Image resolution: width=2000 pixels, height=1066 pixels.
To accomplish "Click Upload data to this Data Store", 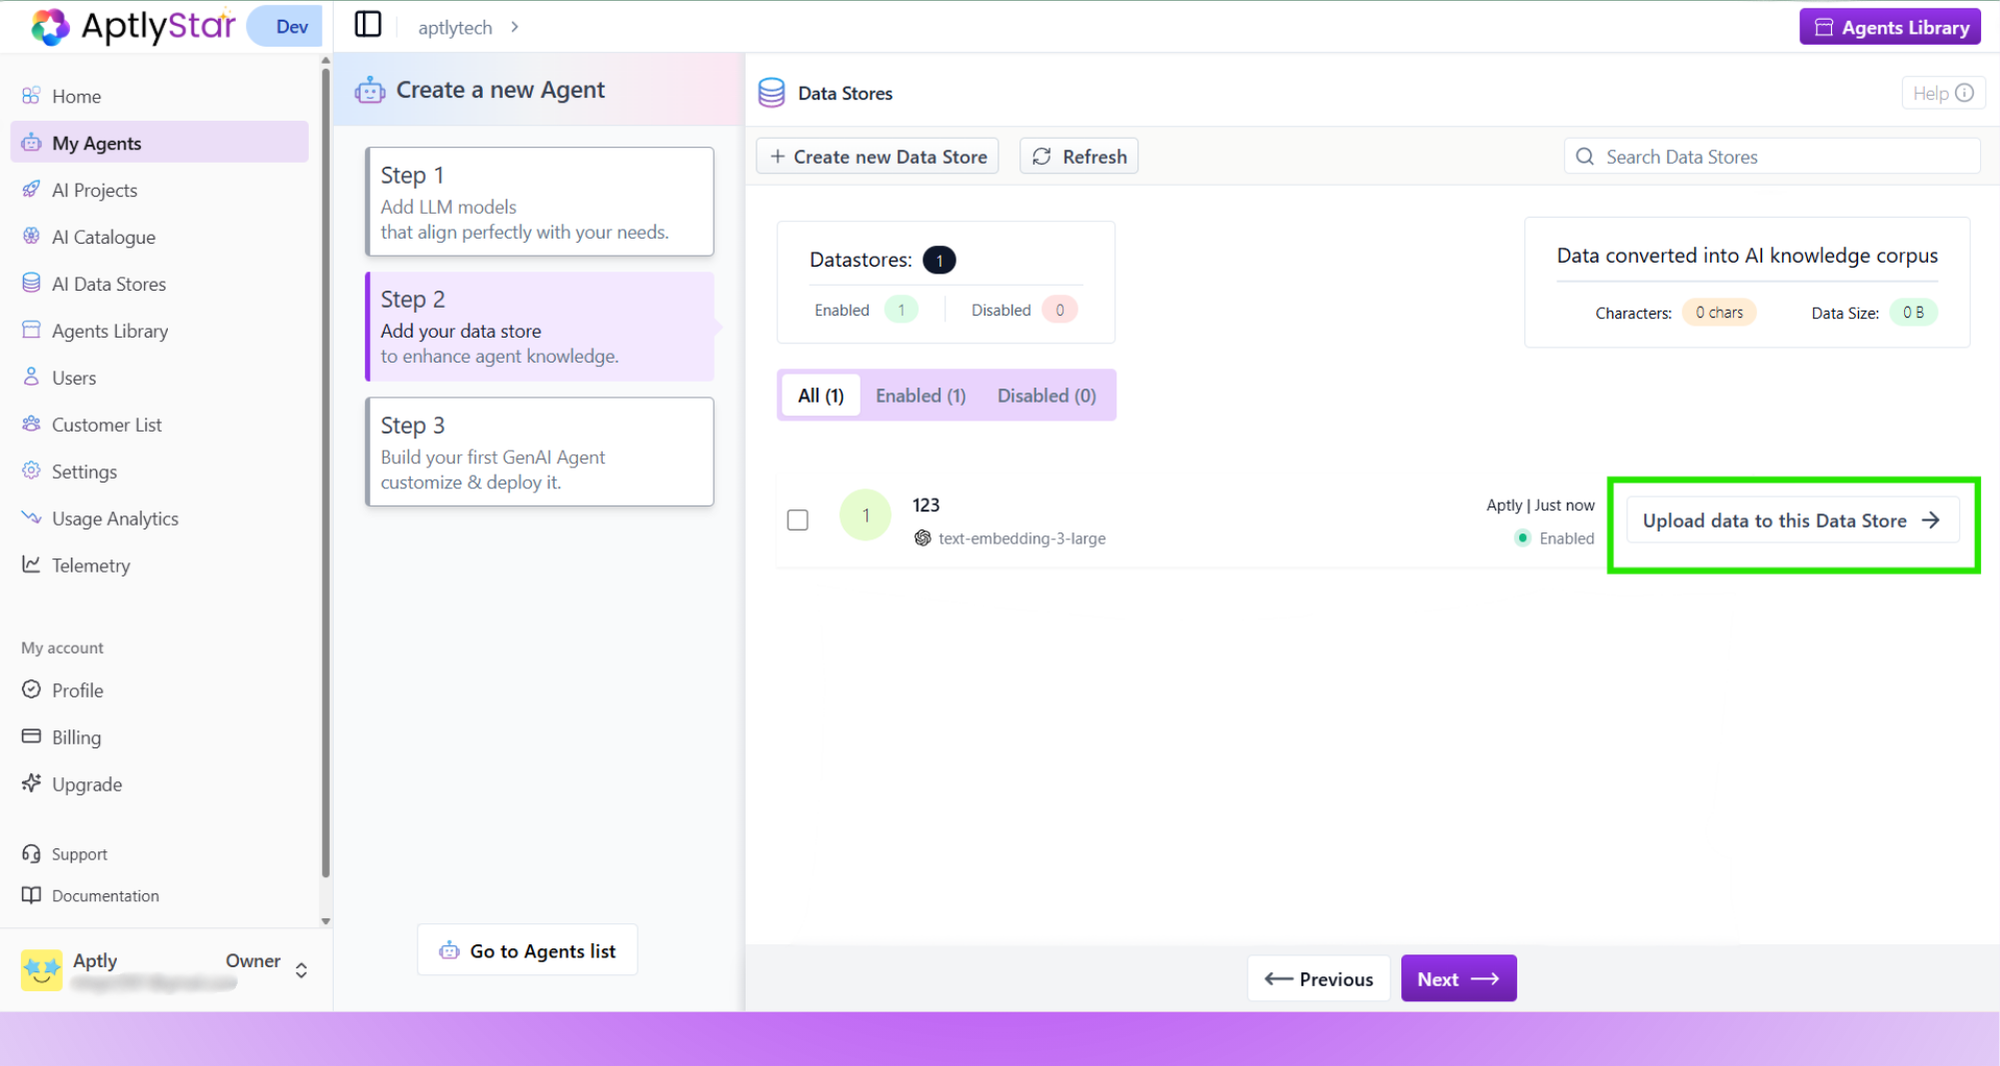I will point(1792,521).
